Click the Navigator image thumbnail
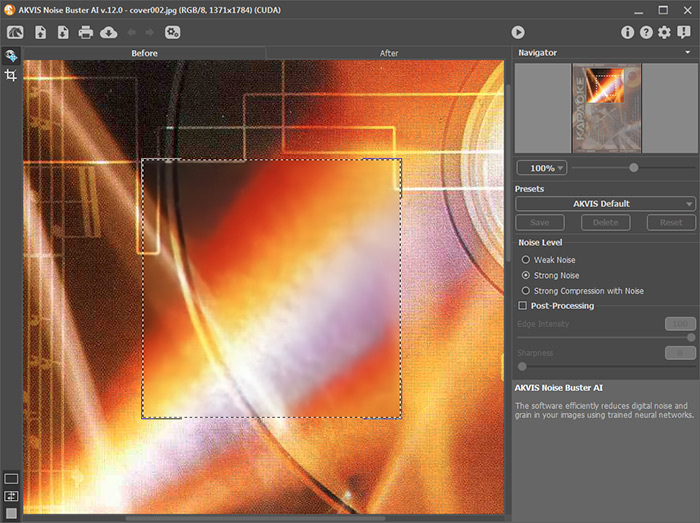This screenshot has width=700, height=523. click(607, 108)
